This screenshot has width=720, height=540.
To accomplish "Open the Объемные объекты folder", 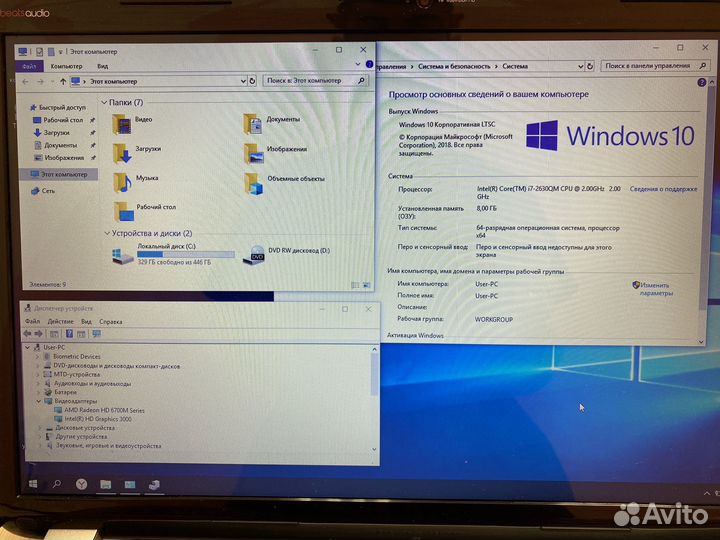I will (284, 184).
